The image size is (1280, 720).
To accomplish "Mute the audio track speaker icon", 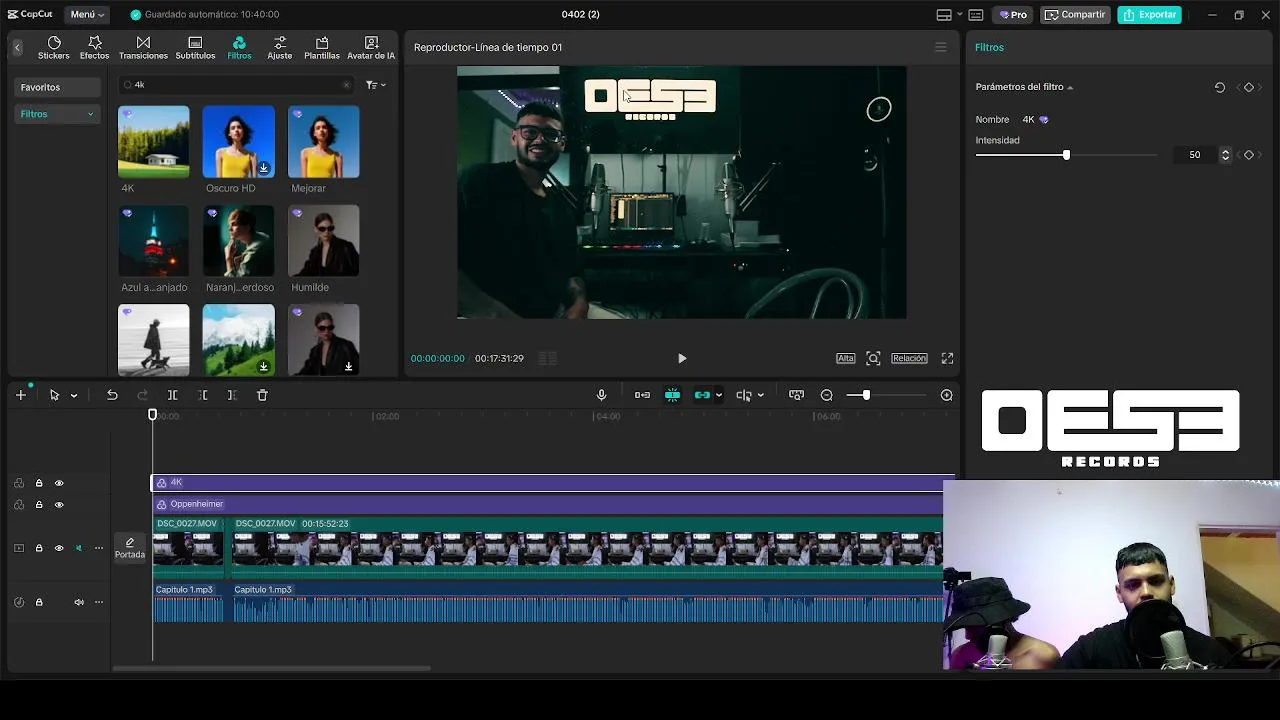I will pos(79,602).
